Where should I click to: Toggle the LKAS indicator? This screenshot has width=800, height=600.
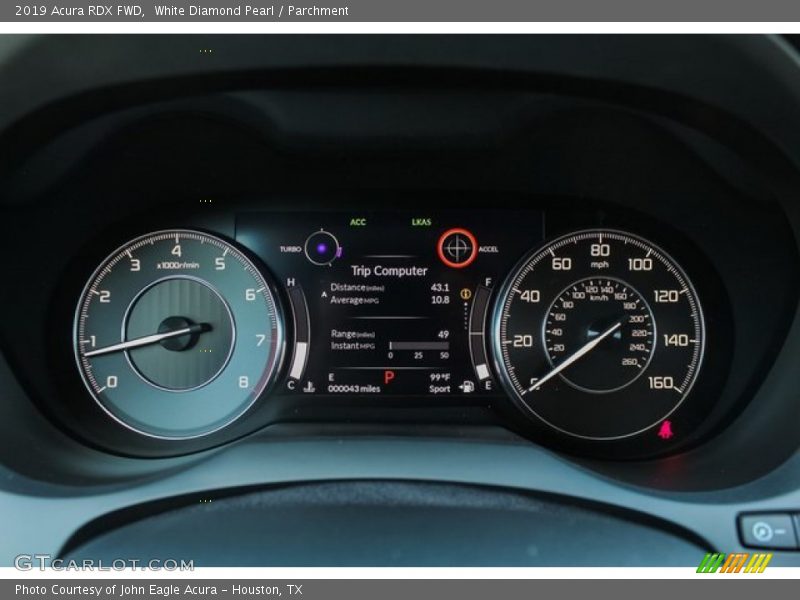pyautogui.click(x=420, y=222)
